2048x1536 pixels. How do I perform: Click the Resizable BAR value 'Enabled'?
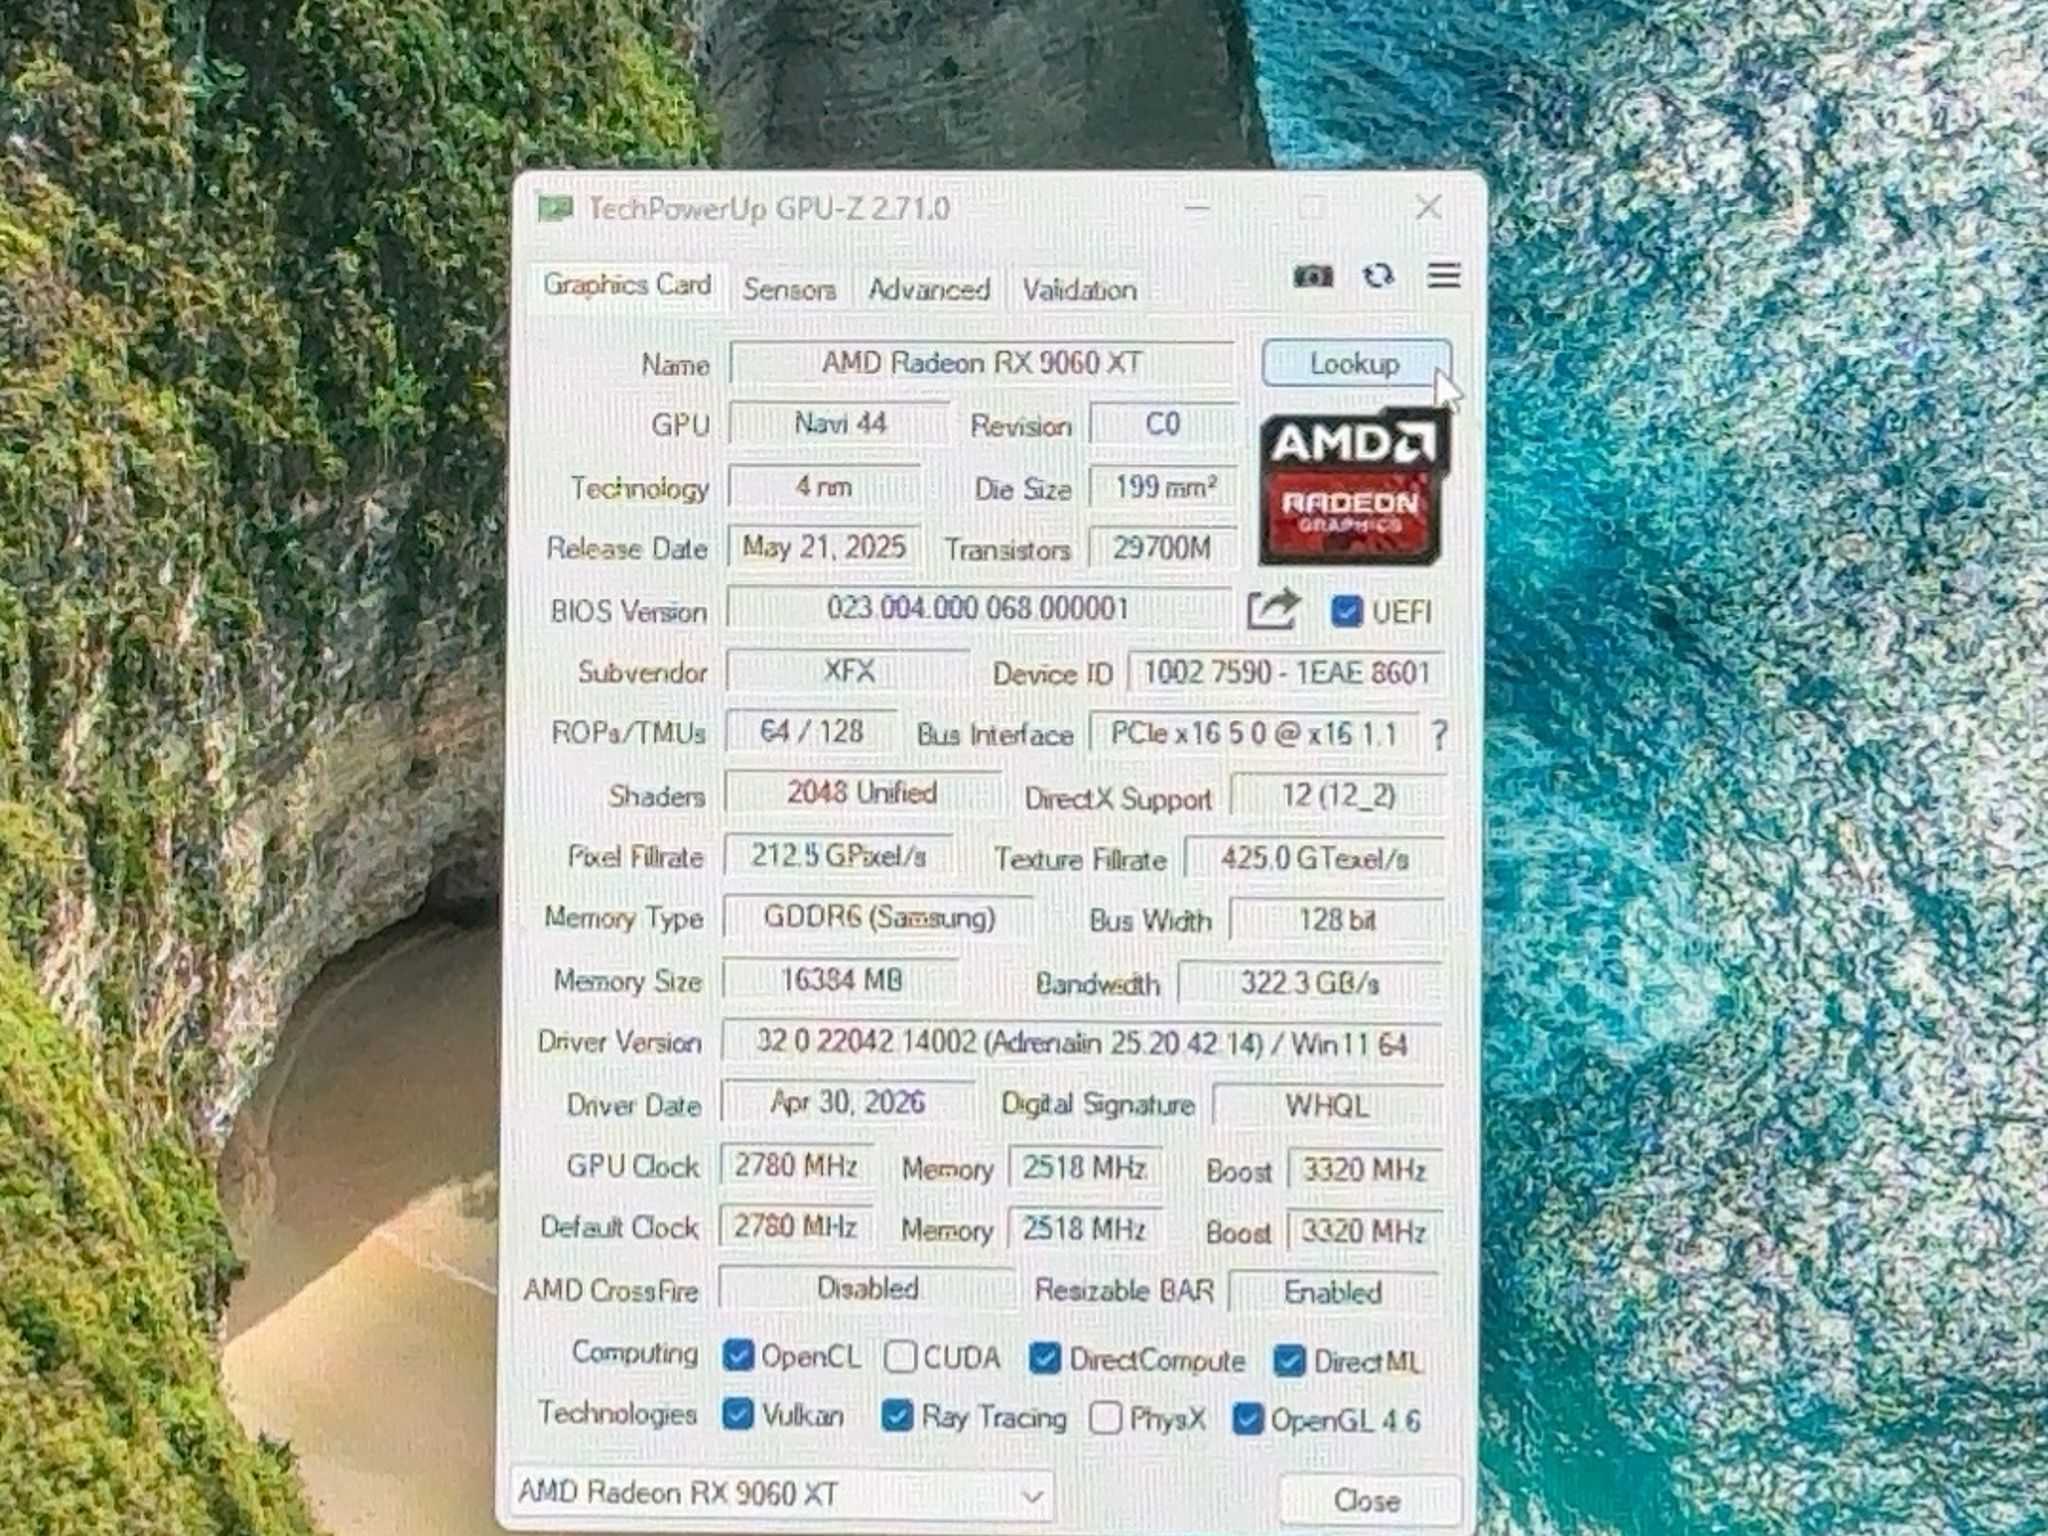click(x=1333, y=1293)
